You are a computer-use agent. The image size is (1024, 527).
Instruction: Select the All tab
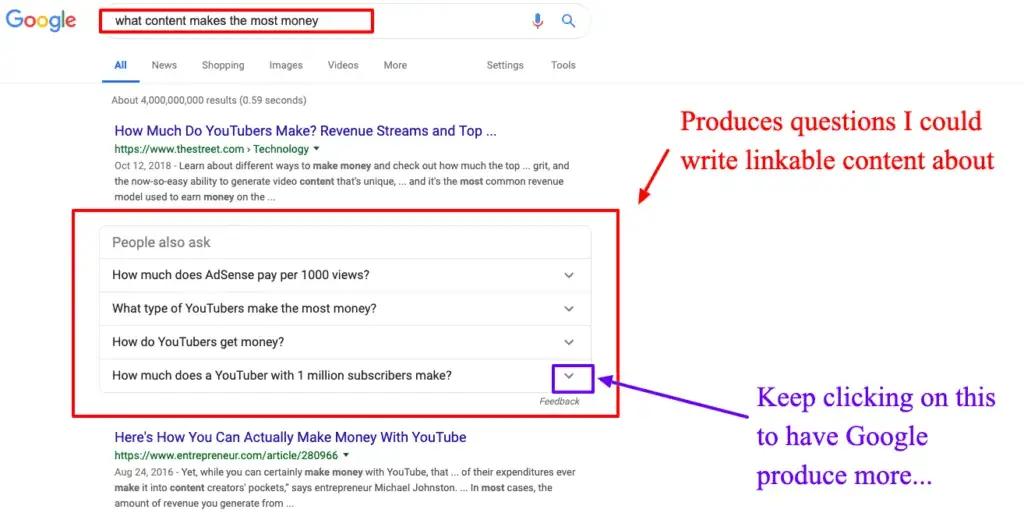(x=121, y=65)
